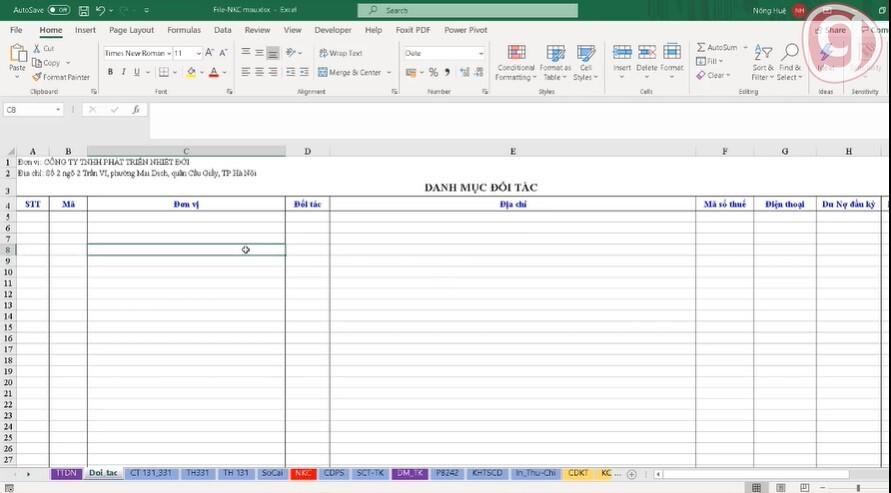Add a new sheet with plus icon
891x493 pixels.
coord(631,474)
